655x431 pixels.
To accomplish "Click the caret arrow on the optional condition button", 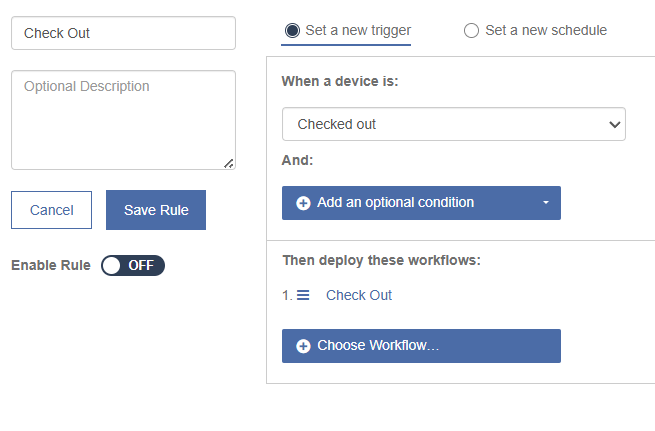I will pos(546,203).
